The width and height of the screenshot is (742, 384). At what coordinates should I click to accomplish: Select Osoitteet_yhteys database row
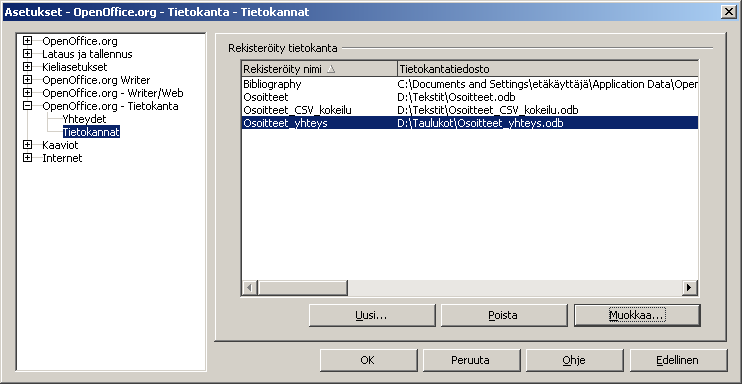[470, 123]
